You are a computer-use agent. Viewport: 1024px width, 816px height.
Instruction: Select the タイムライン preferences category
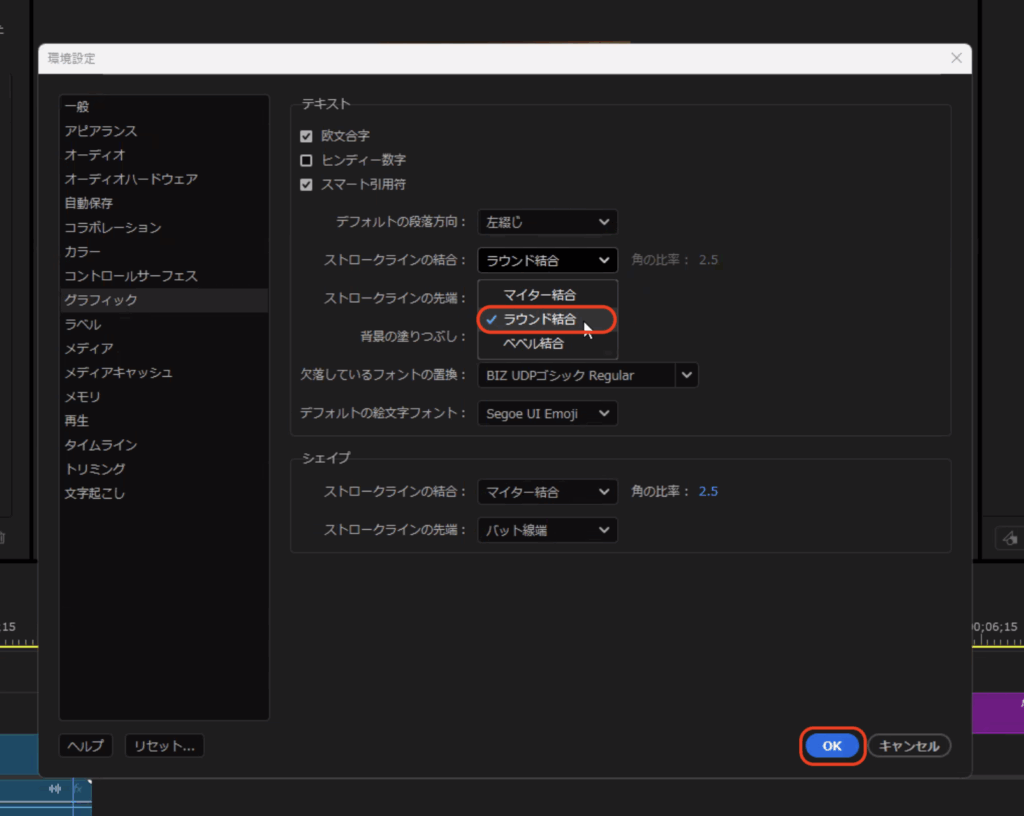[101, 445]
